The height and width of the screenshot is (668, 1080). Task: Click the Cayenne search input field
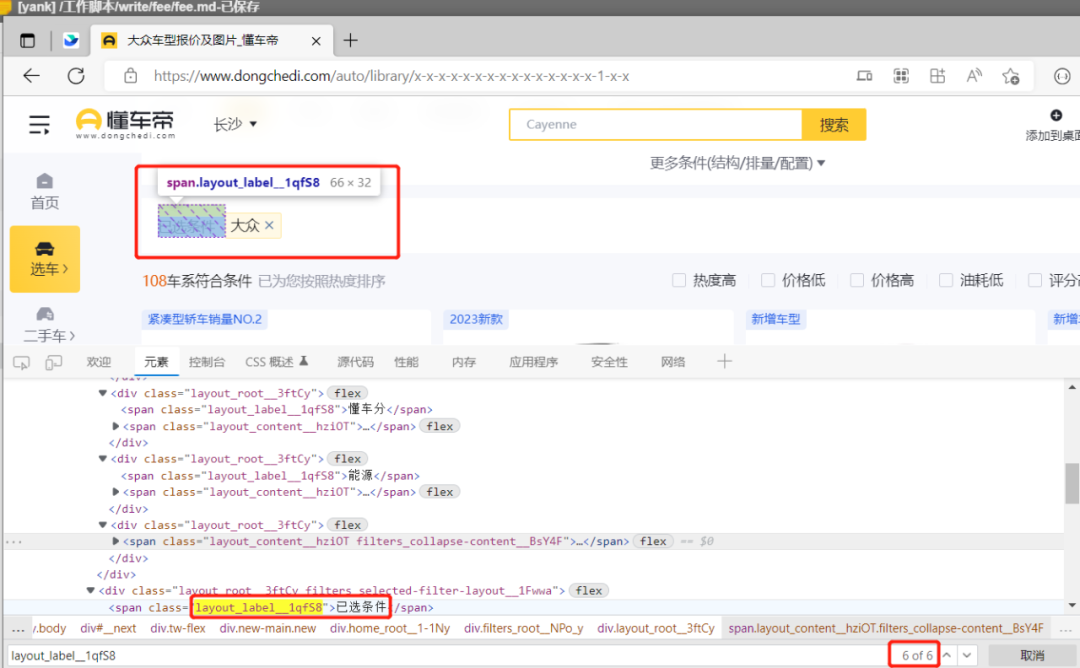(656, 125)
